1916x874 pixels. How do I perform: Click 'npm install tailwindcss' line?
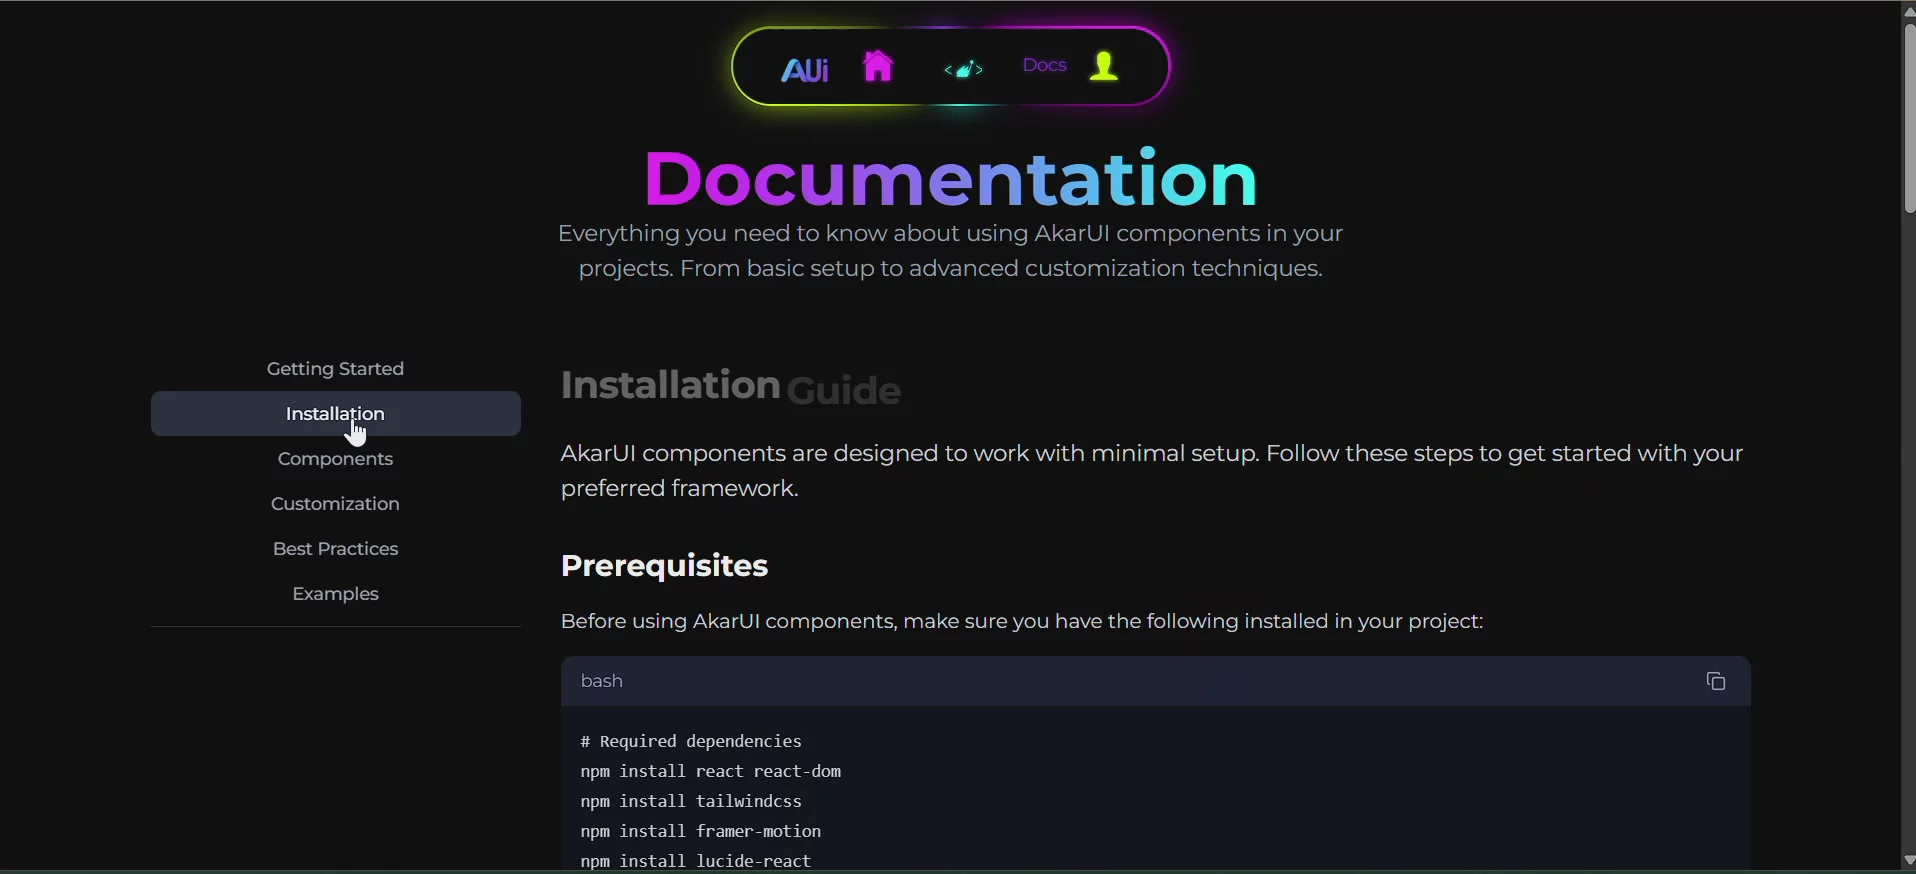pos(691,801)
